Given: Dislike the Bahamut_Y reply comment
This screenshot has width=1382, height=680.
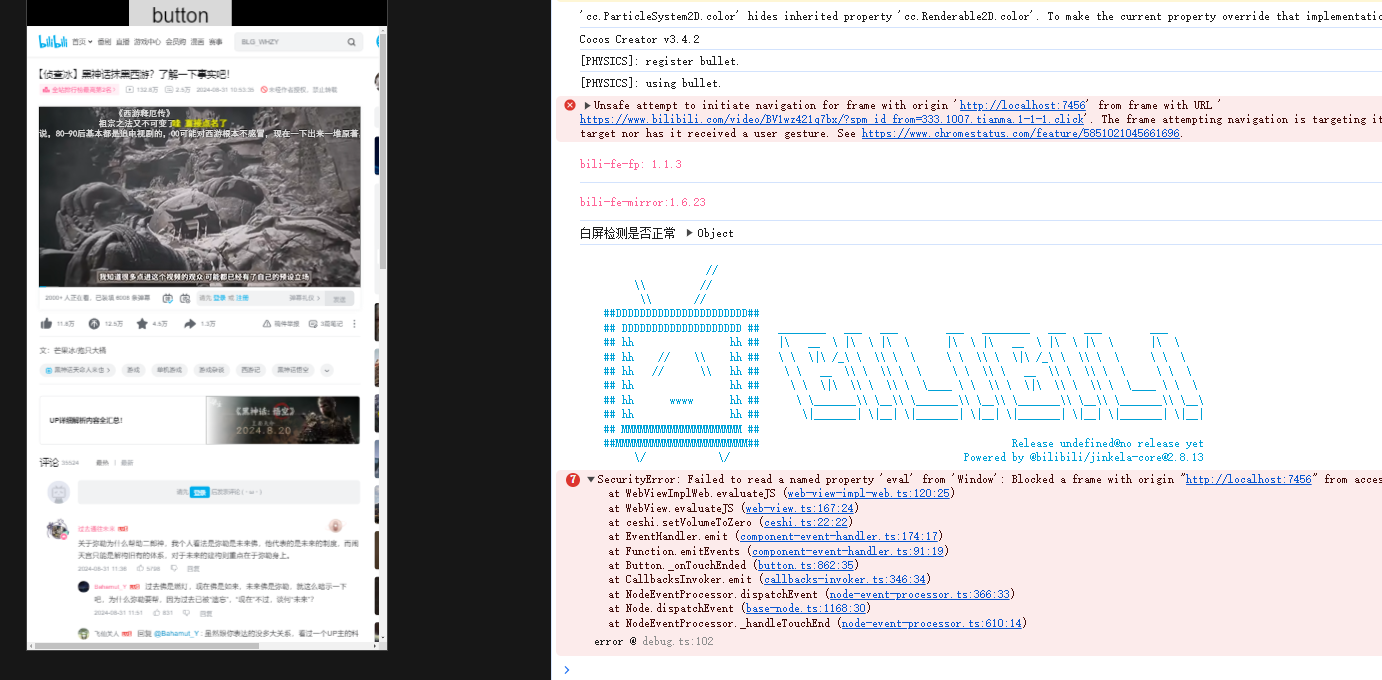Looking at the screenshot, I should (186, 613).
